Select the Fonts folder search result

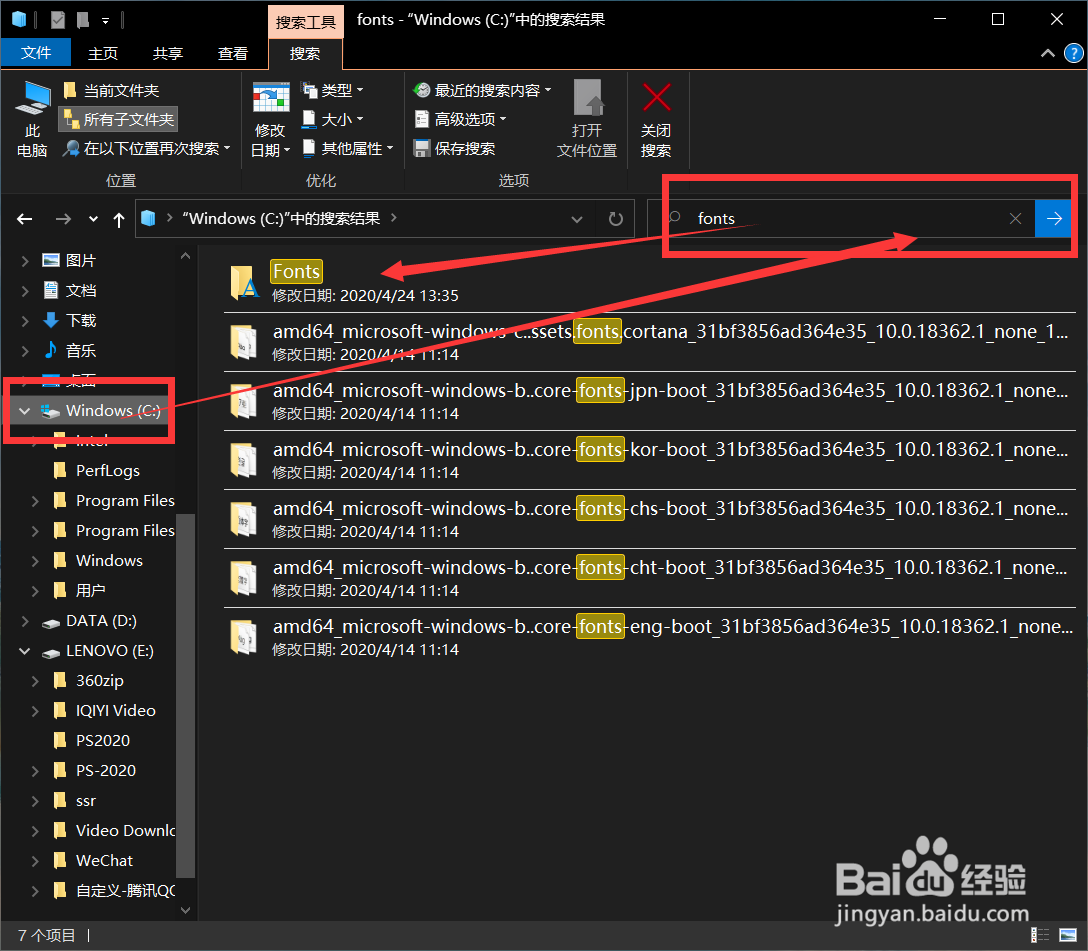(649, 282)
